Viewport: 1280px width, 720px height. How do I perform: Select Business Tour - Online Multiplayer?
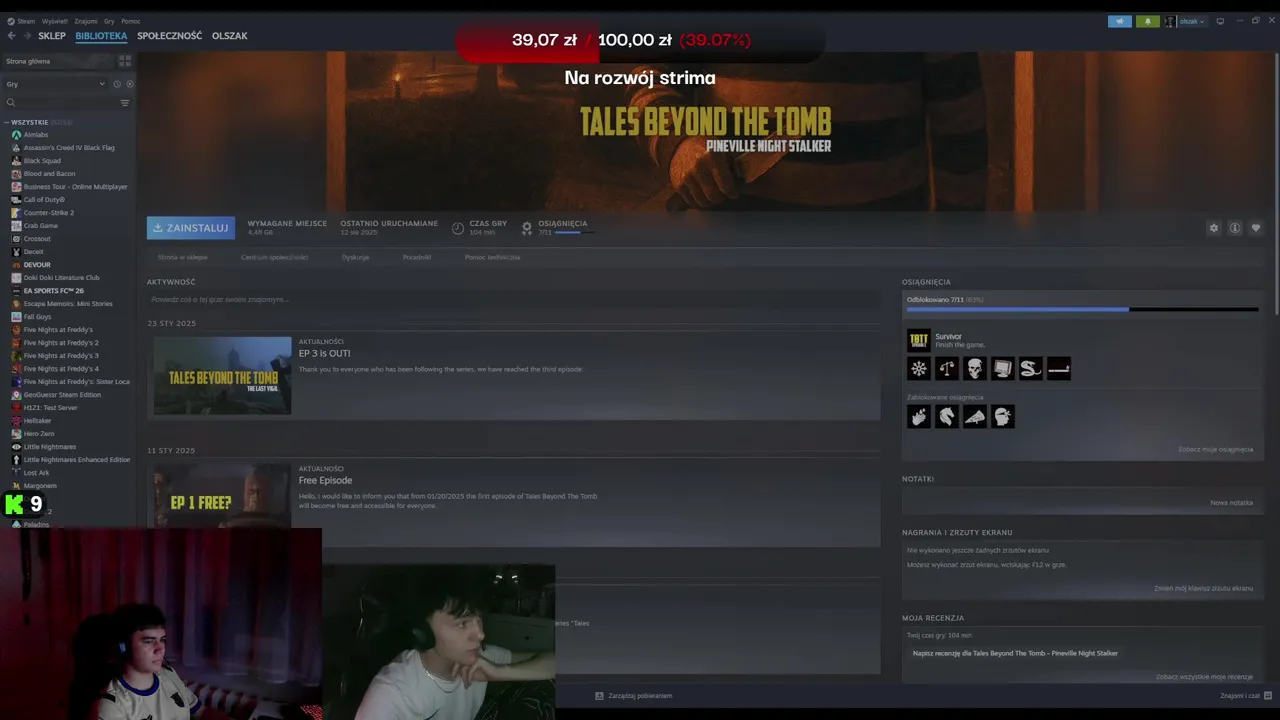coord(75,187)
